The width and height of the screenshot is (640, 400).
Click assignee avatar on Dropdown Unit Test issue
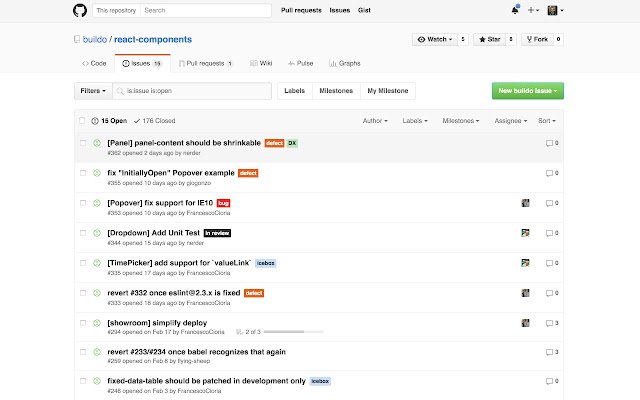525,233
